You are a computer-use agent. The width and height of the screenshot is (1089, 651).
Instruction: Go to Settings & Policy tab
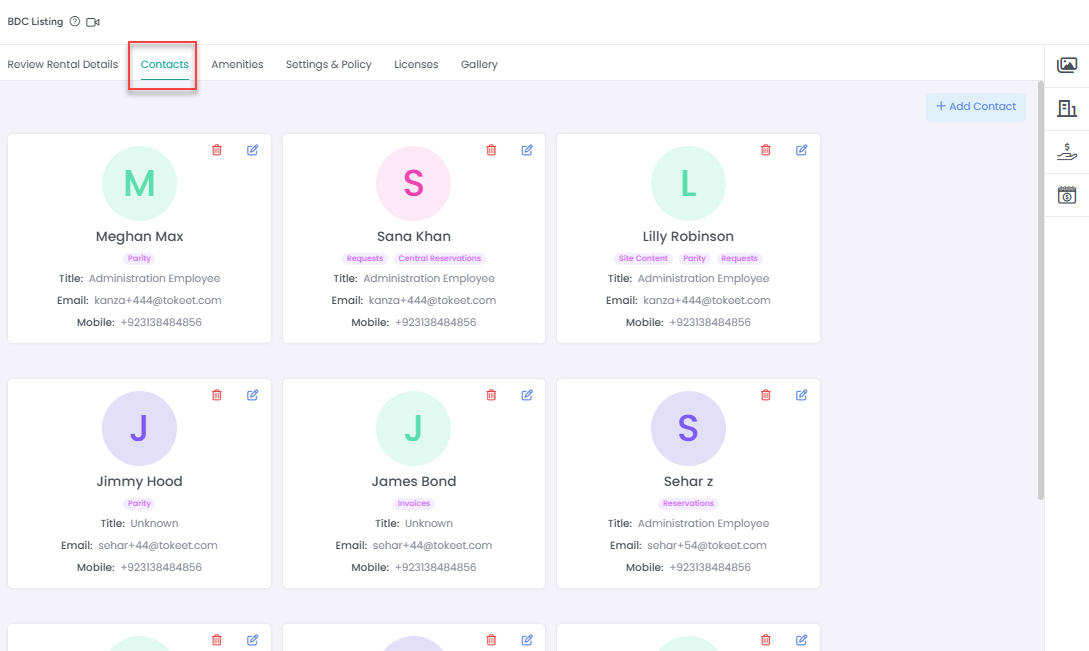click(x=329, y=65)
